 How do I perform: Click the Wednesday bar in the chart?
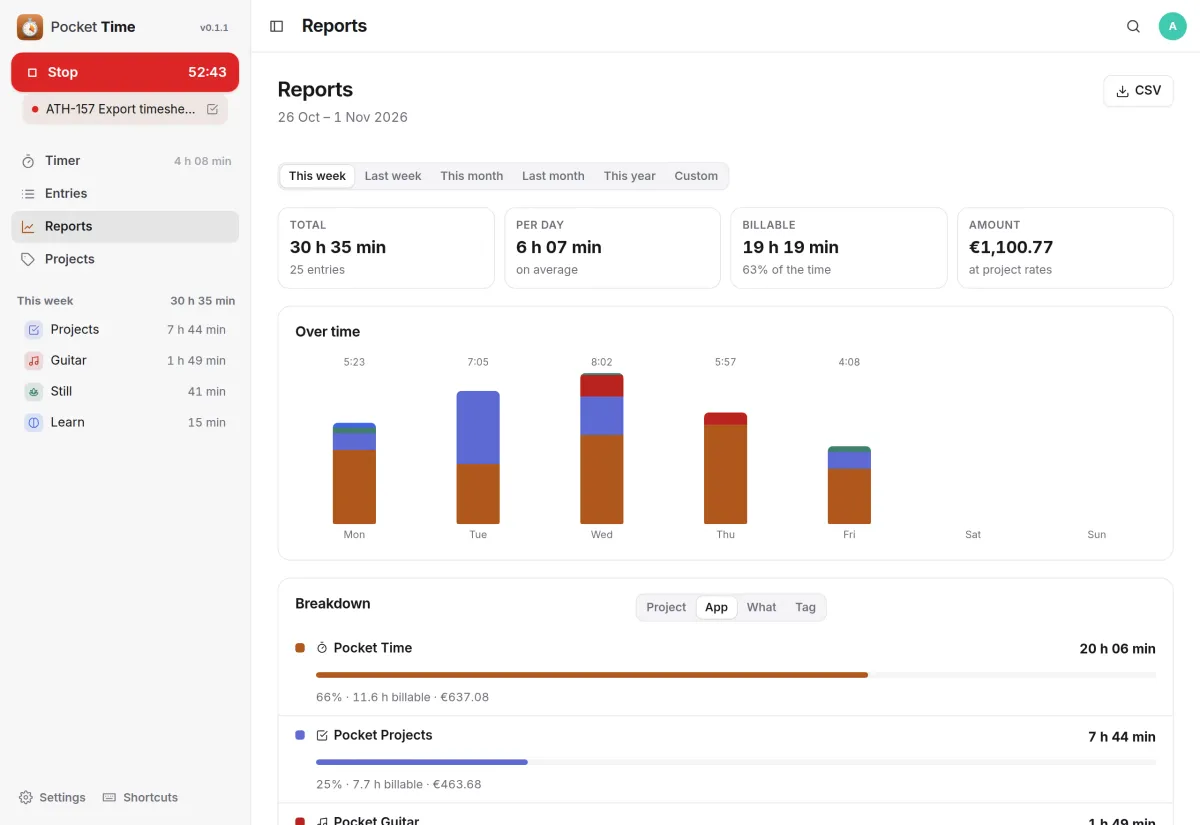point(602,449)
